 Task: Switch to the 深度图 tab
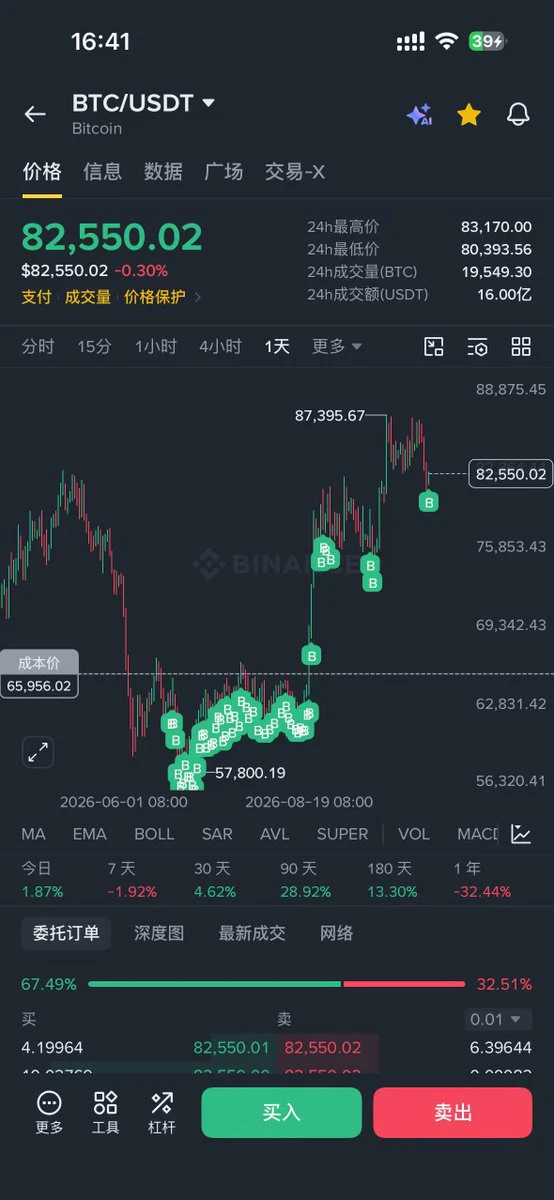point(160,933)
